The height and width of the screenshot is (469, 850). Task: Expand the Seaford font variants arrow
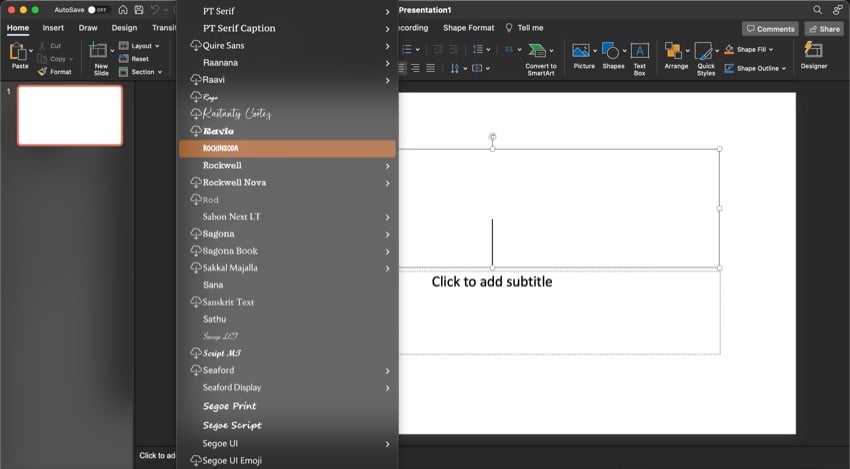tap(387, 370)
